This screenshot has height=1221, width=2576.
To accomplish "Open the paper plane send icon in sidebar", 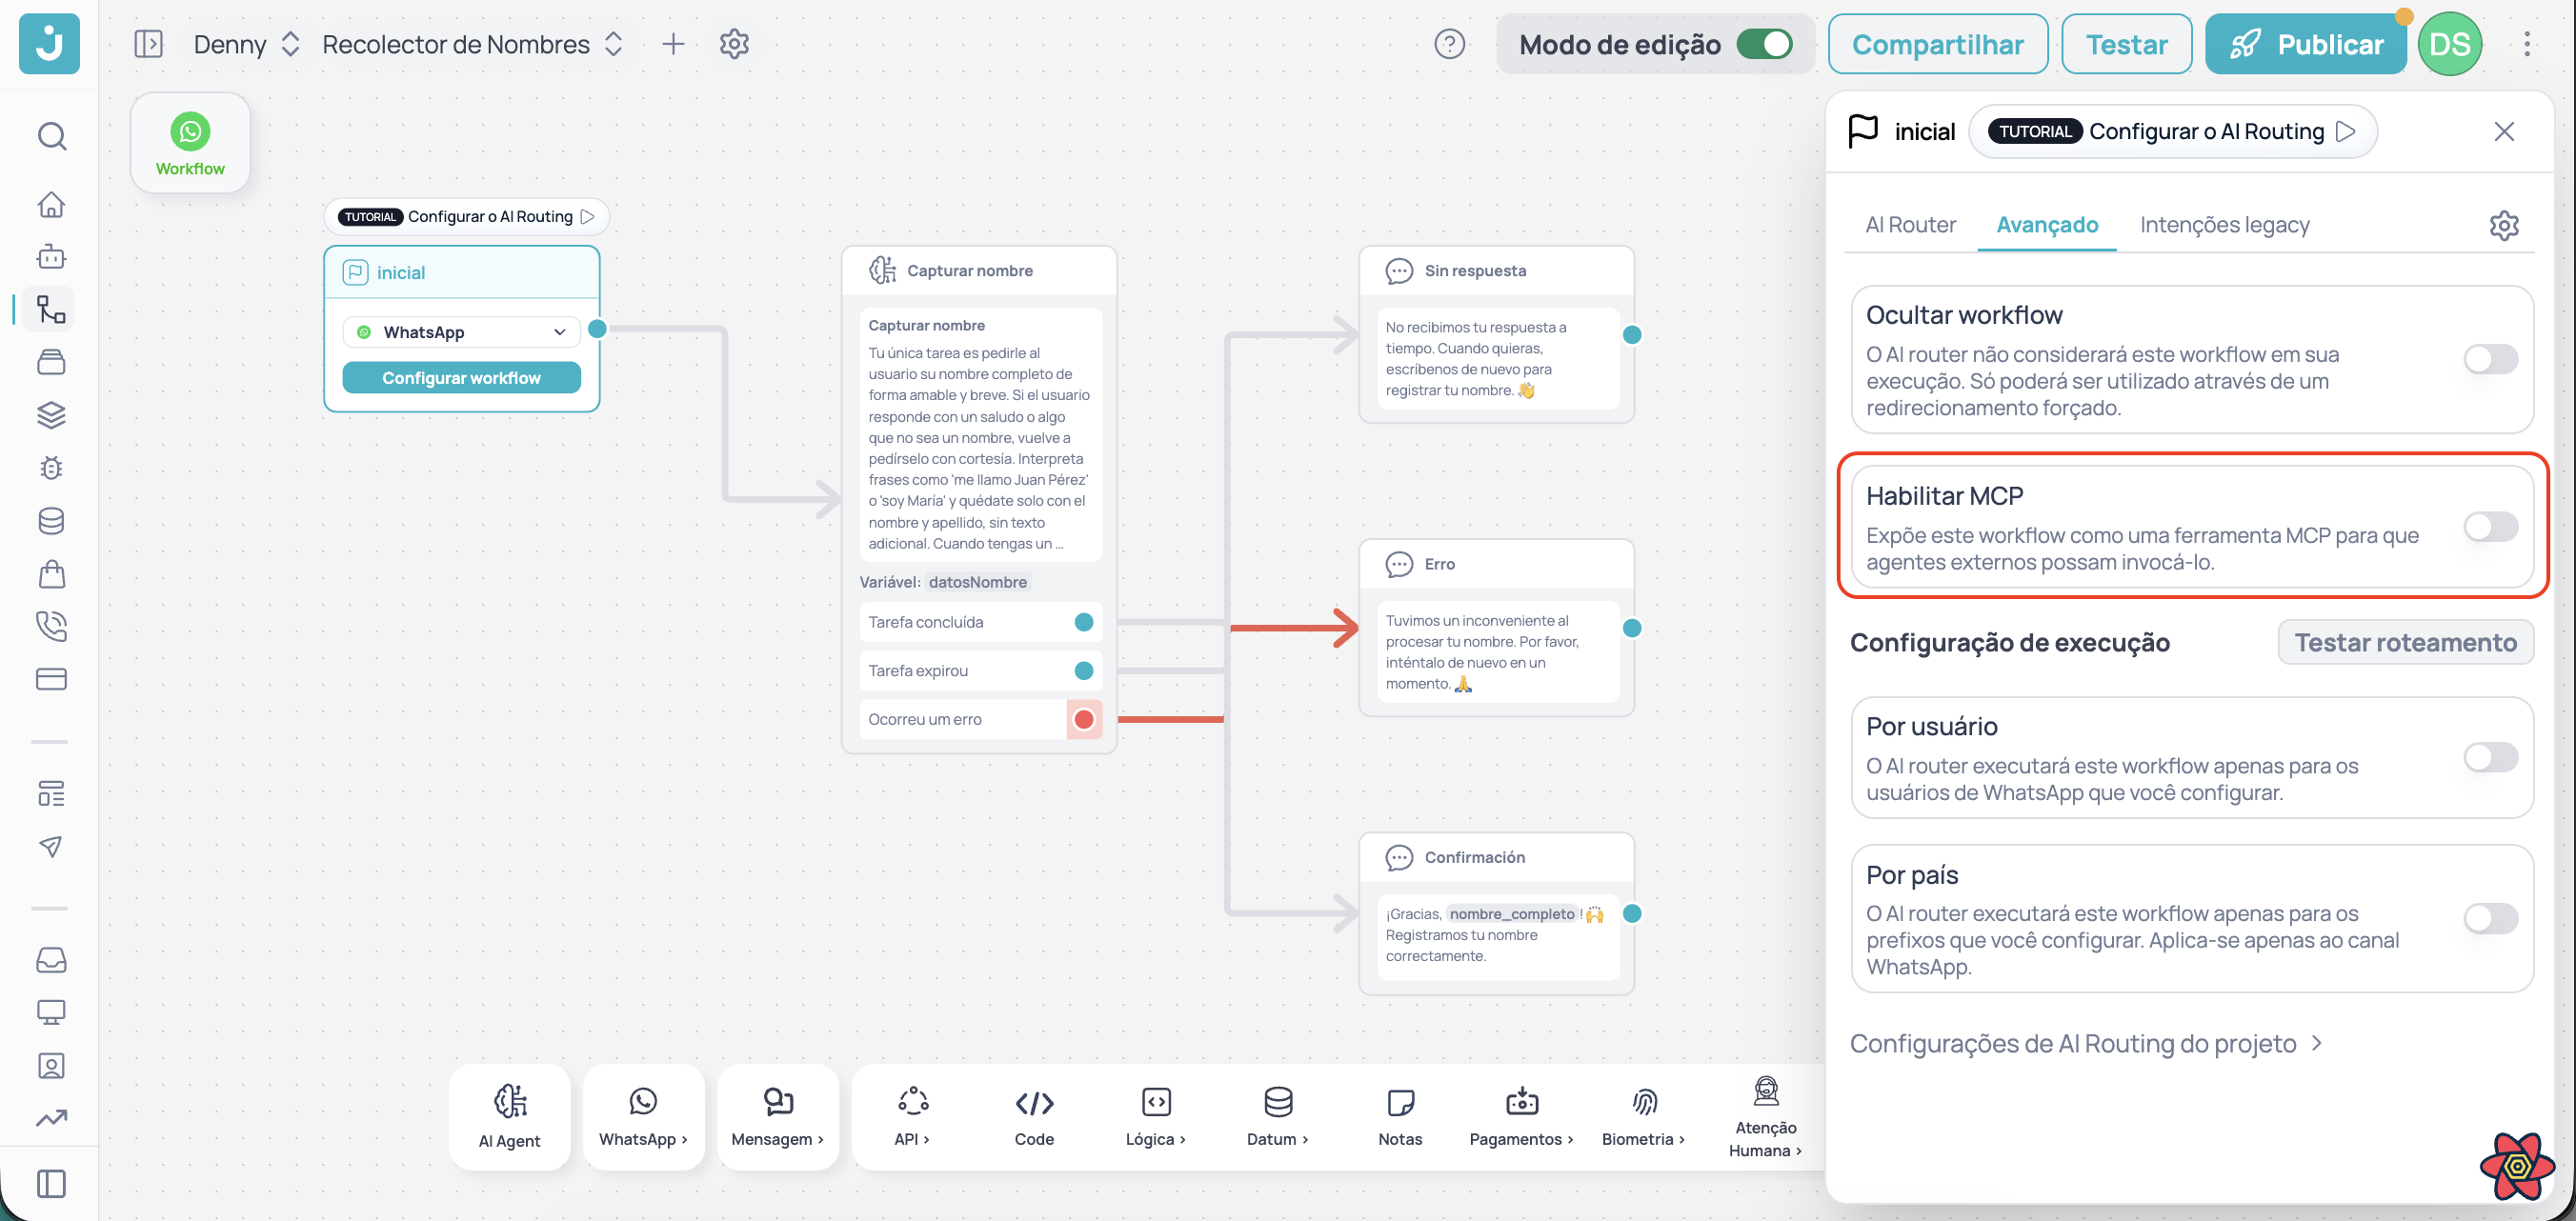I will click(51, 846).
